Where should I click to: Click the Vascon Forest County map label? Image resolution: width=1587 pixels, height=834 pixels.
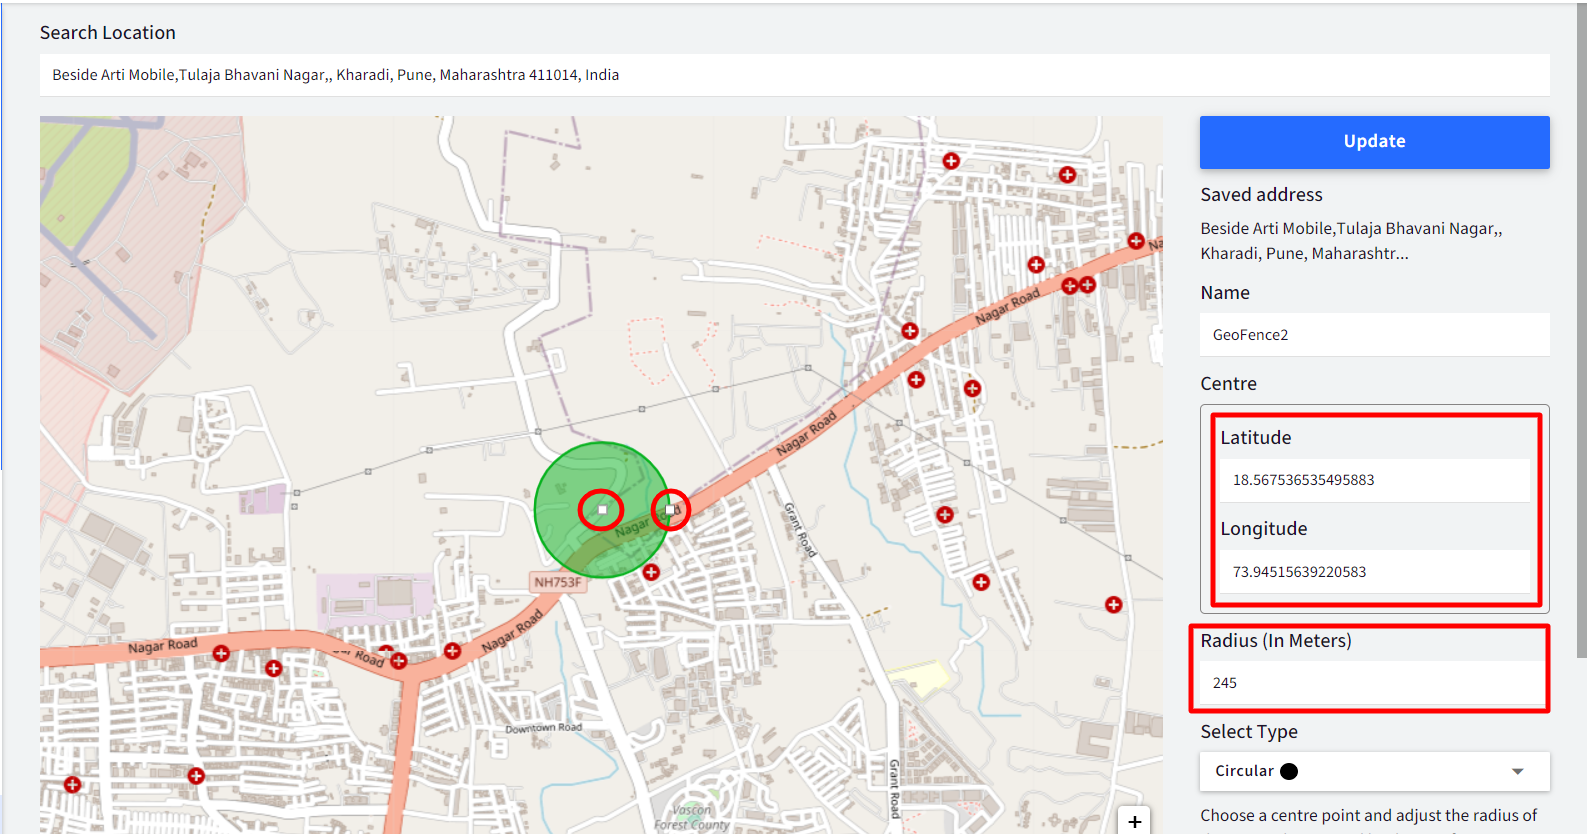[692, 818]
